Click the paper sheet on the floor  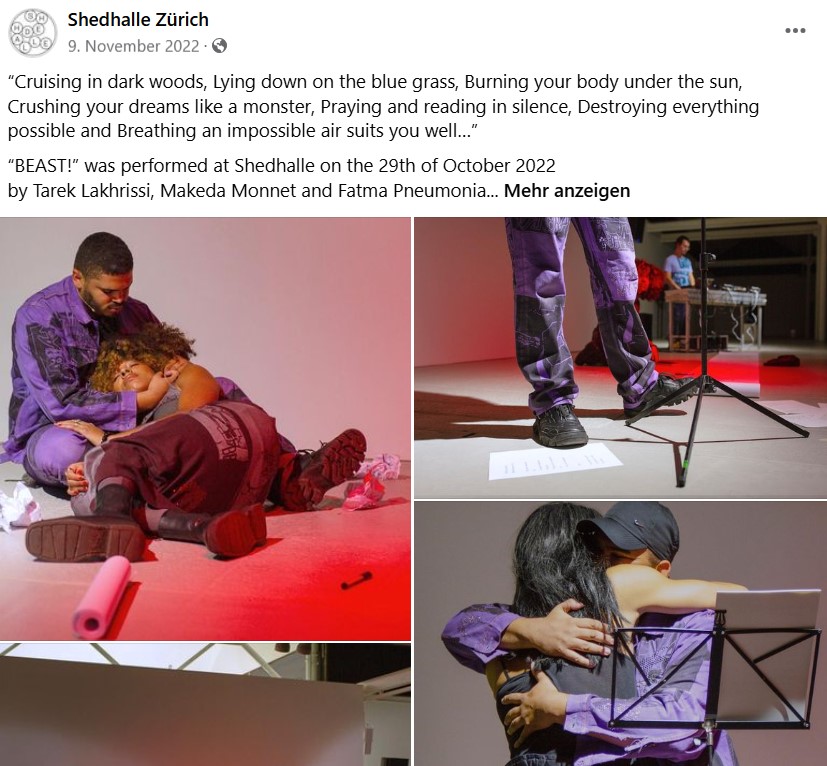[554, 462]
